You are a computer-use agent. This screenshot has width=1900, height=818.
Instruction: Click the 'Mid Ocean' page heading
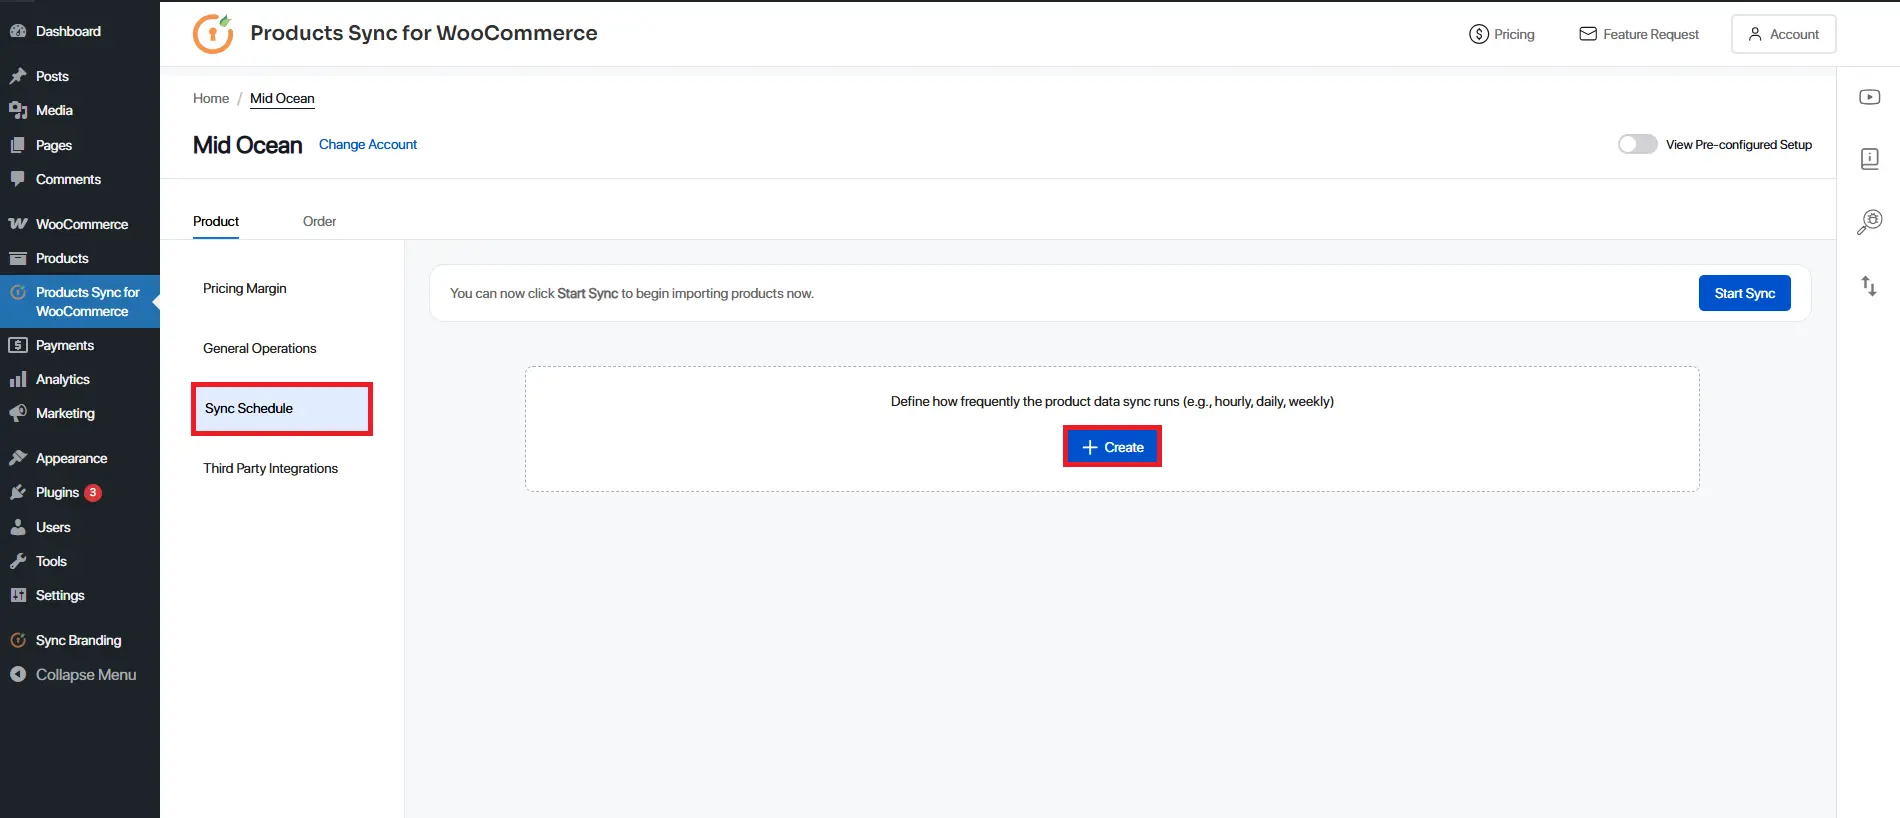[247, 145]
